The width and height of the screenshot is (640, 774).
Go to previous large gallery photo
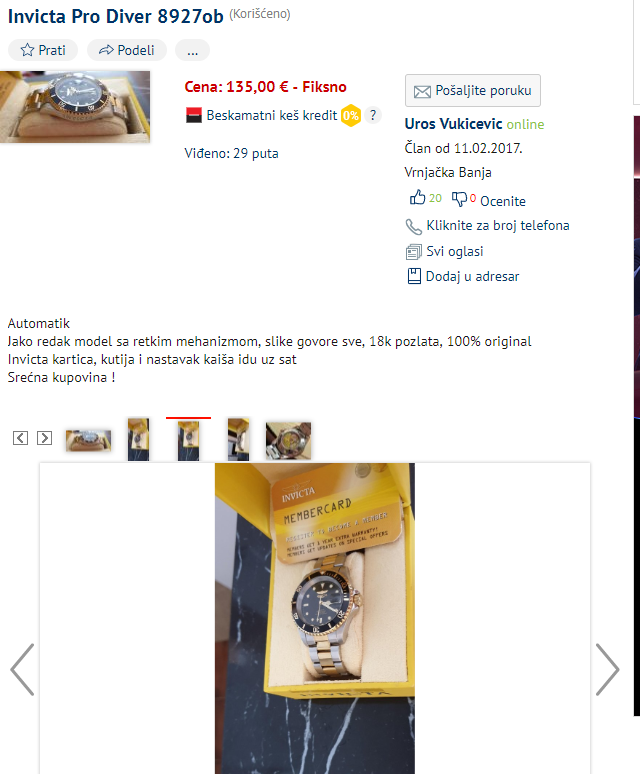[22, 669]
